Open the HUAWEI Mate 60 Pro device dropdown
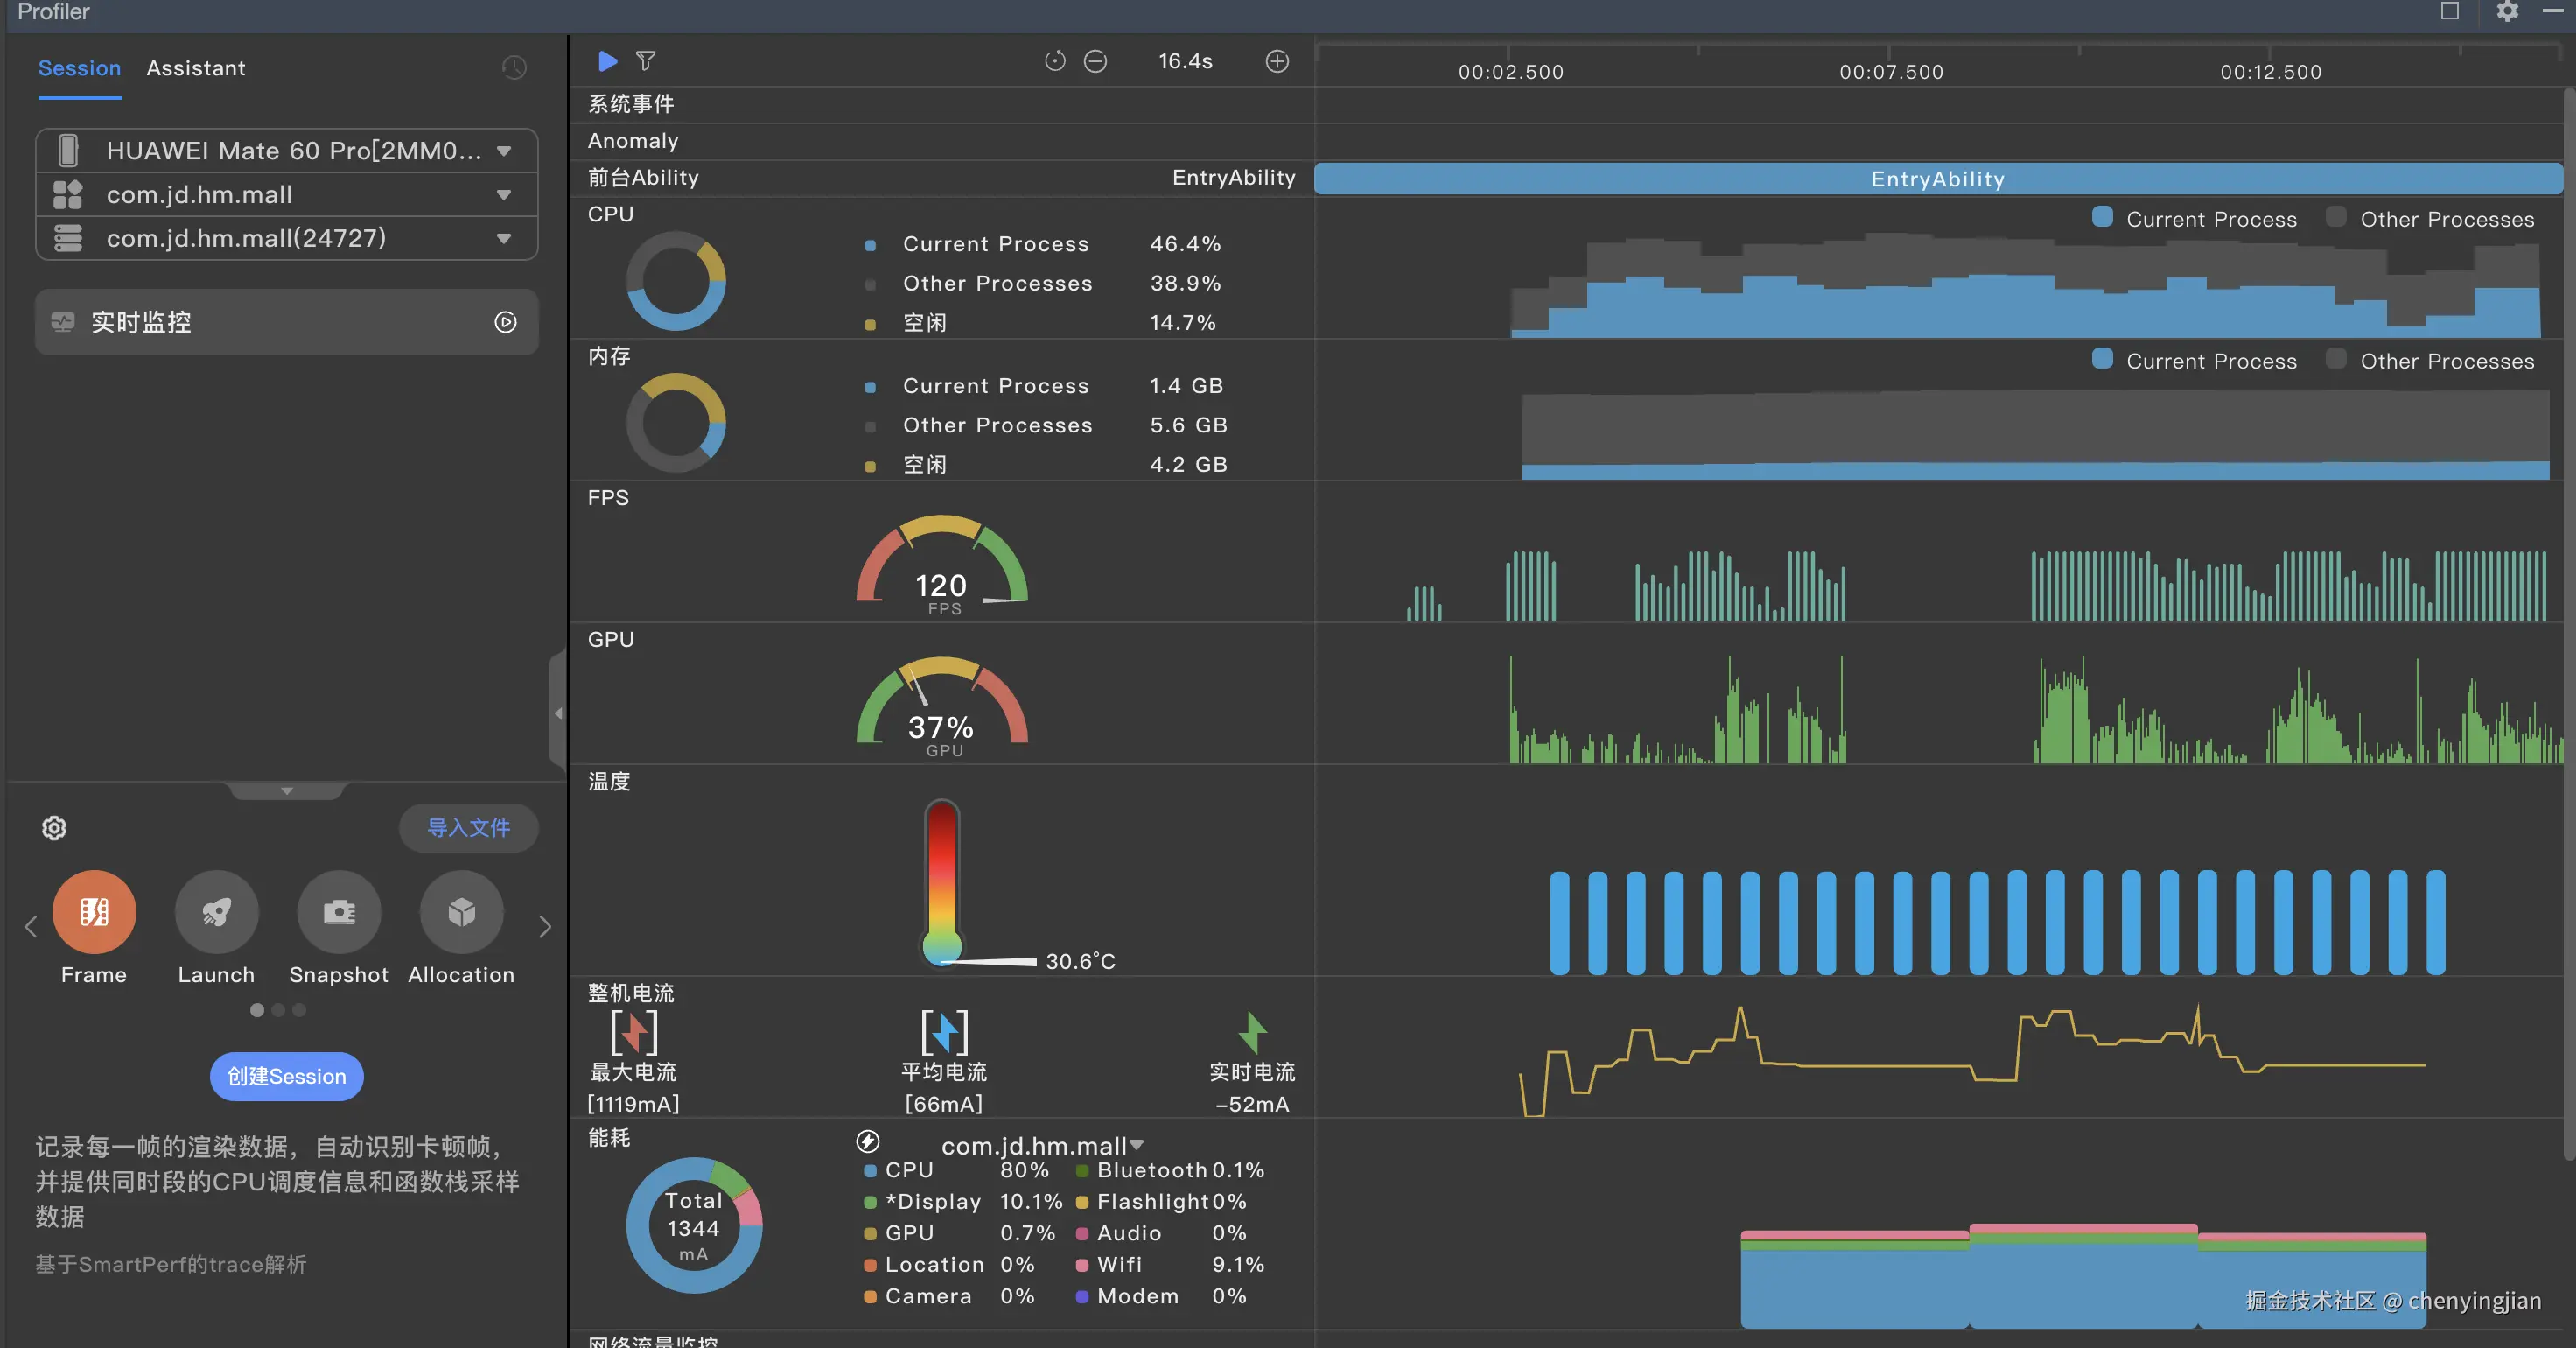 coord(504,151)
